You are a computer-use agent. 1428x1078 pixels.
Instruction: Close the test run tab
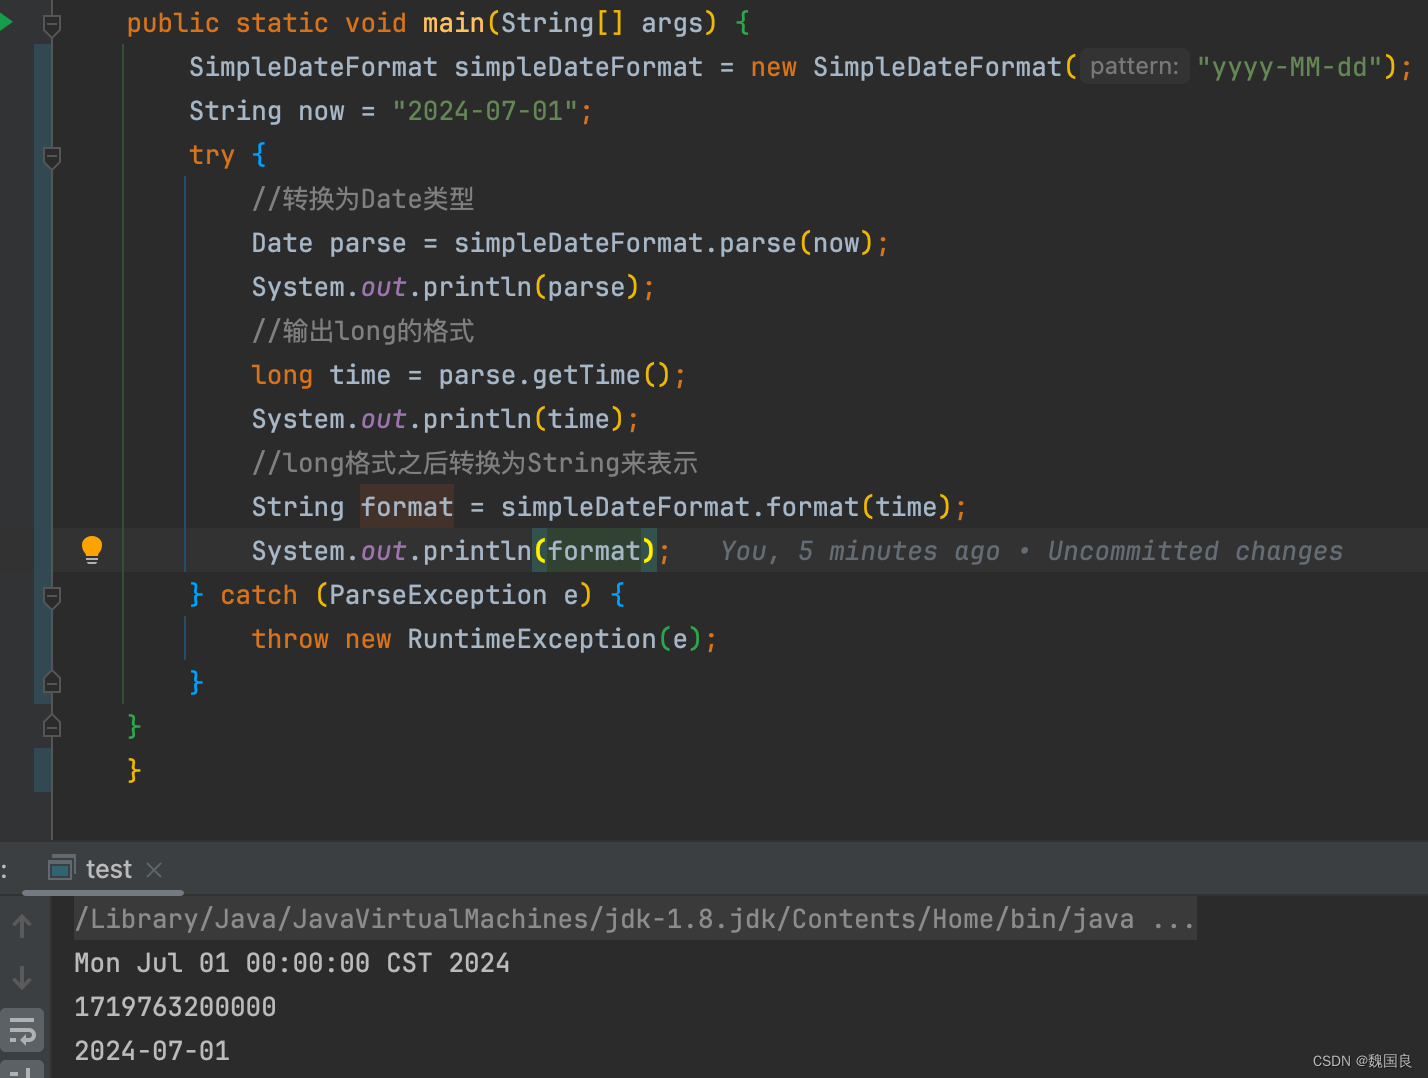coord(153,870)
